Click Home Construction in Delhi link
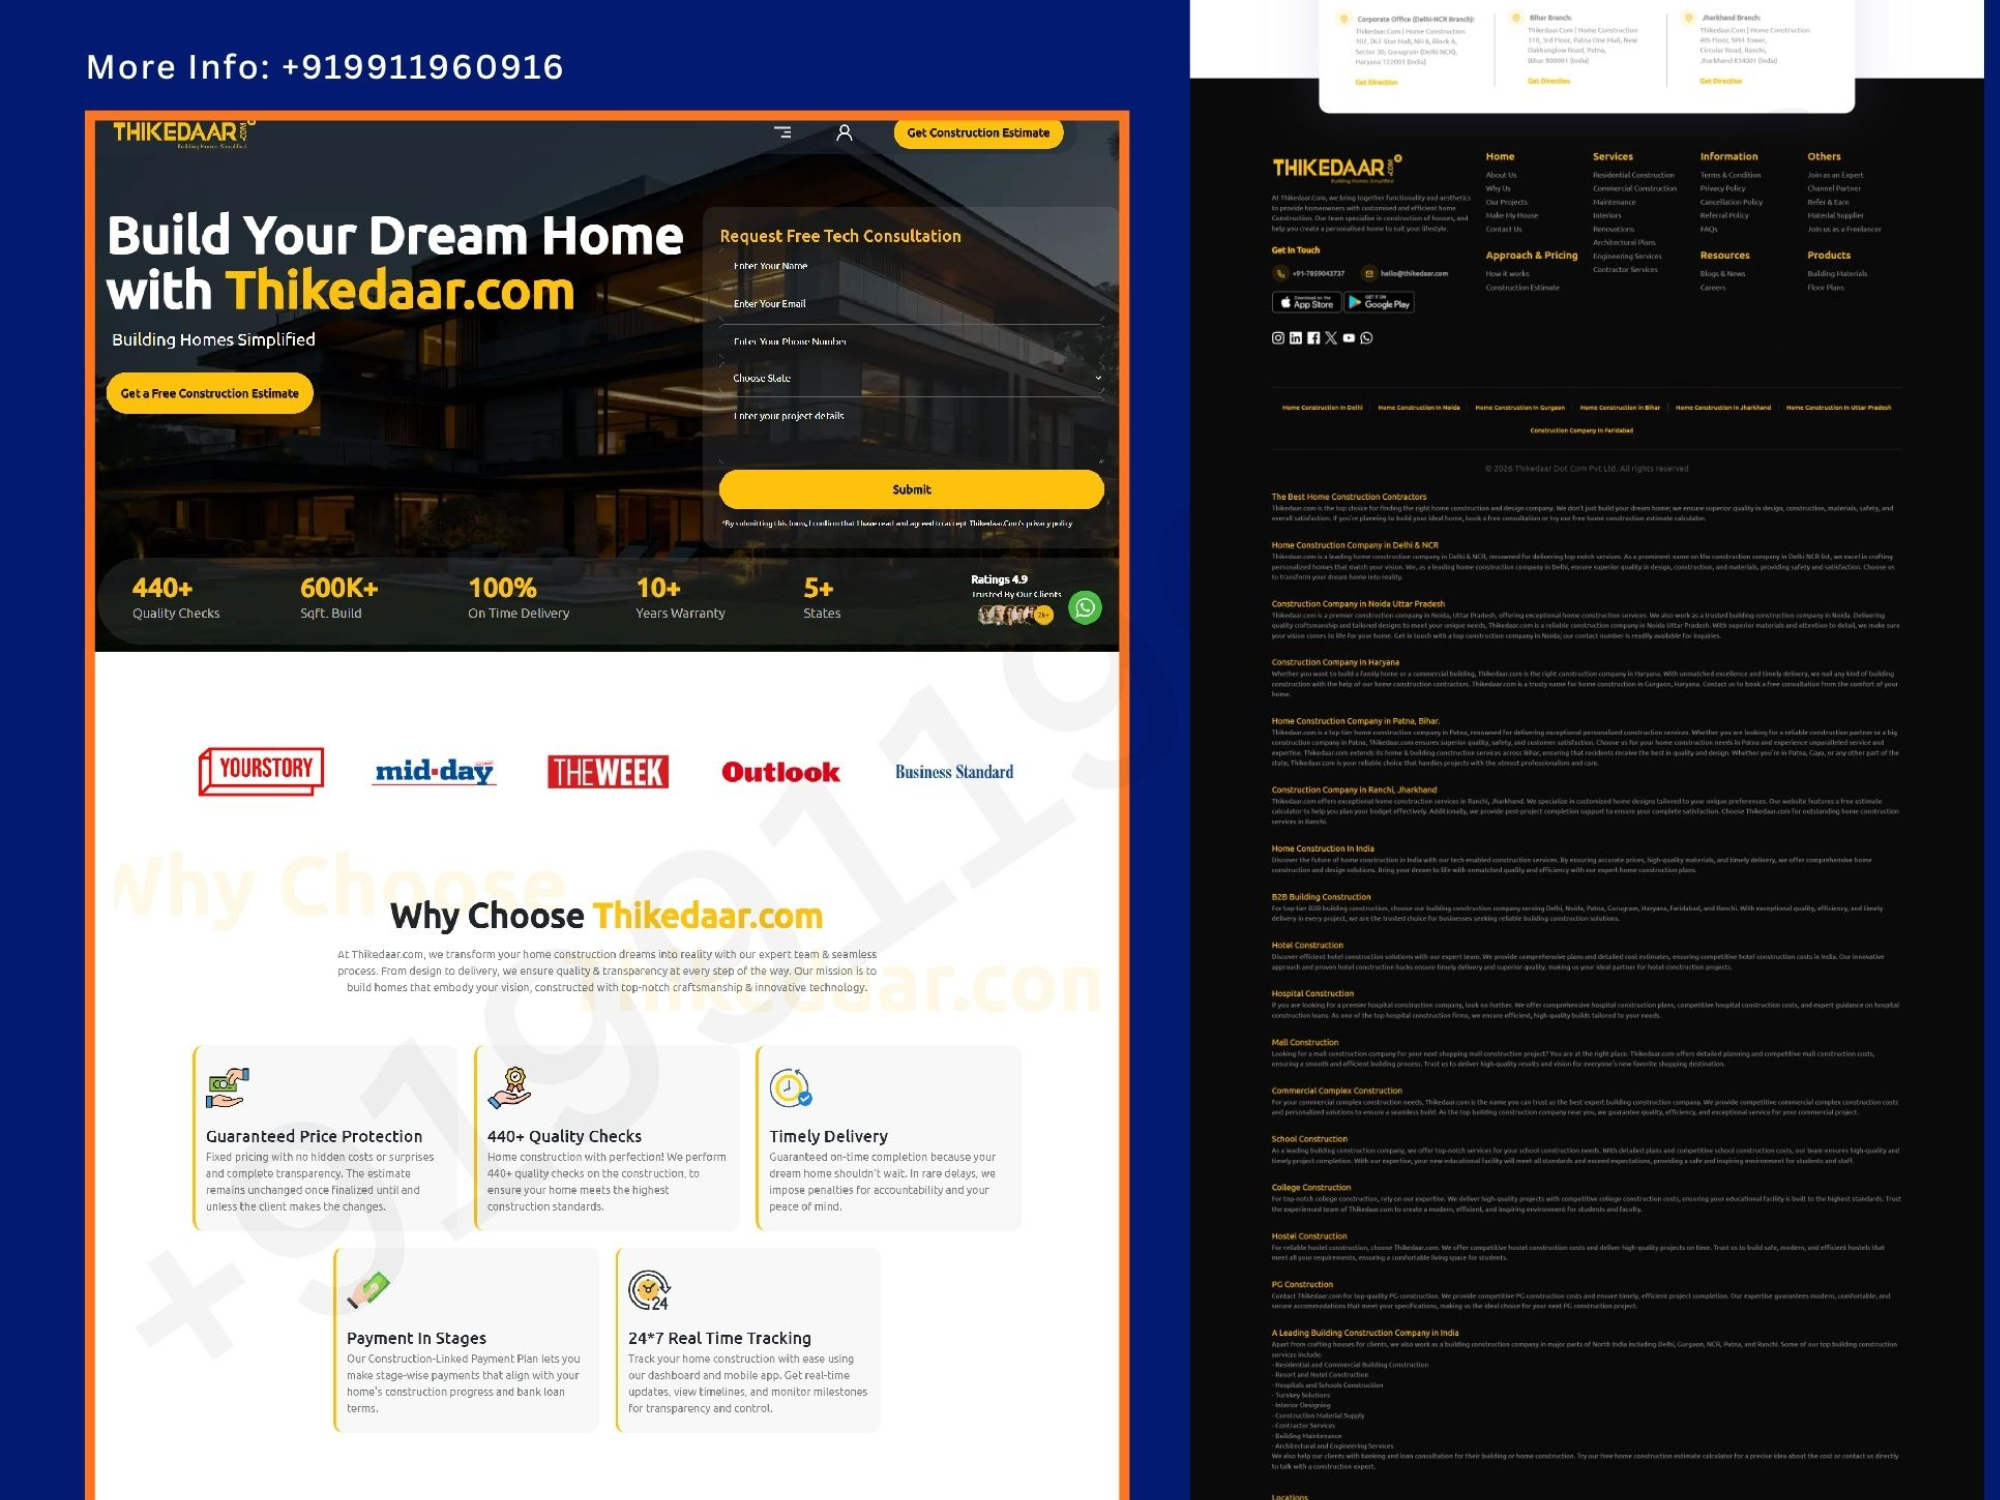 [x=1321, y=408]
